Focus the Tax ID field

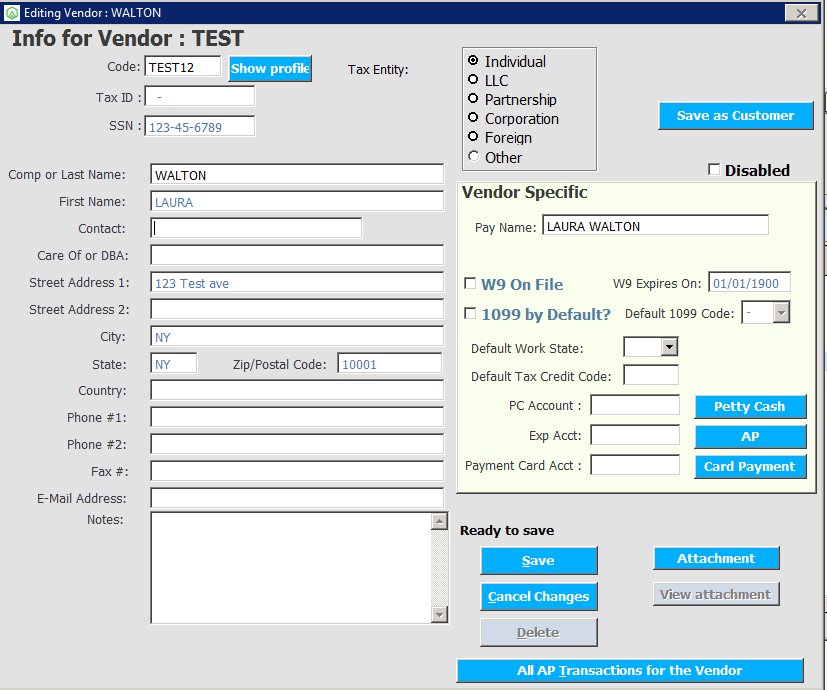click(x=200, y=97)
